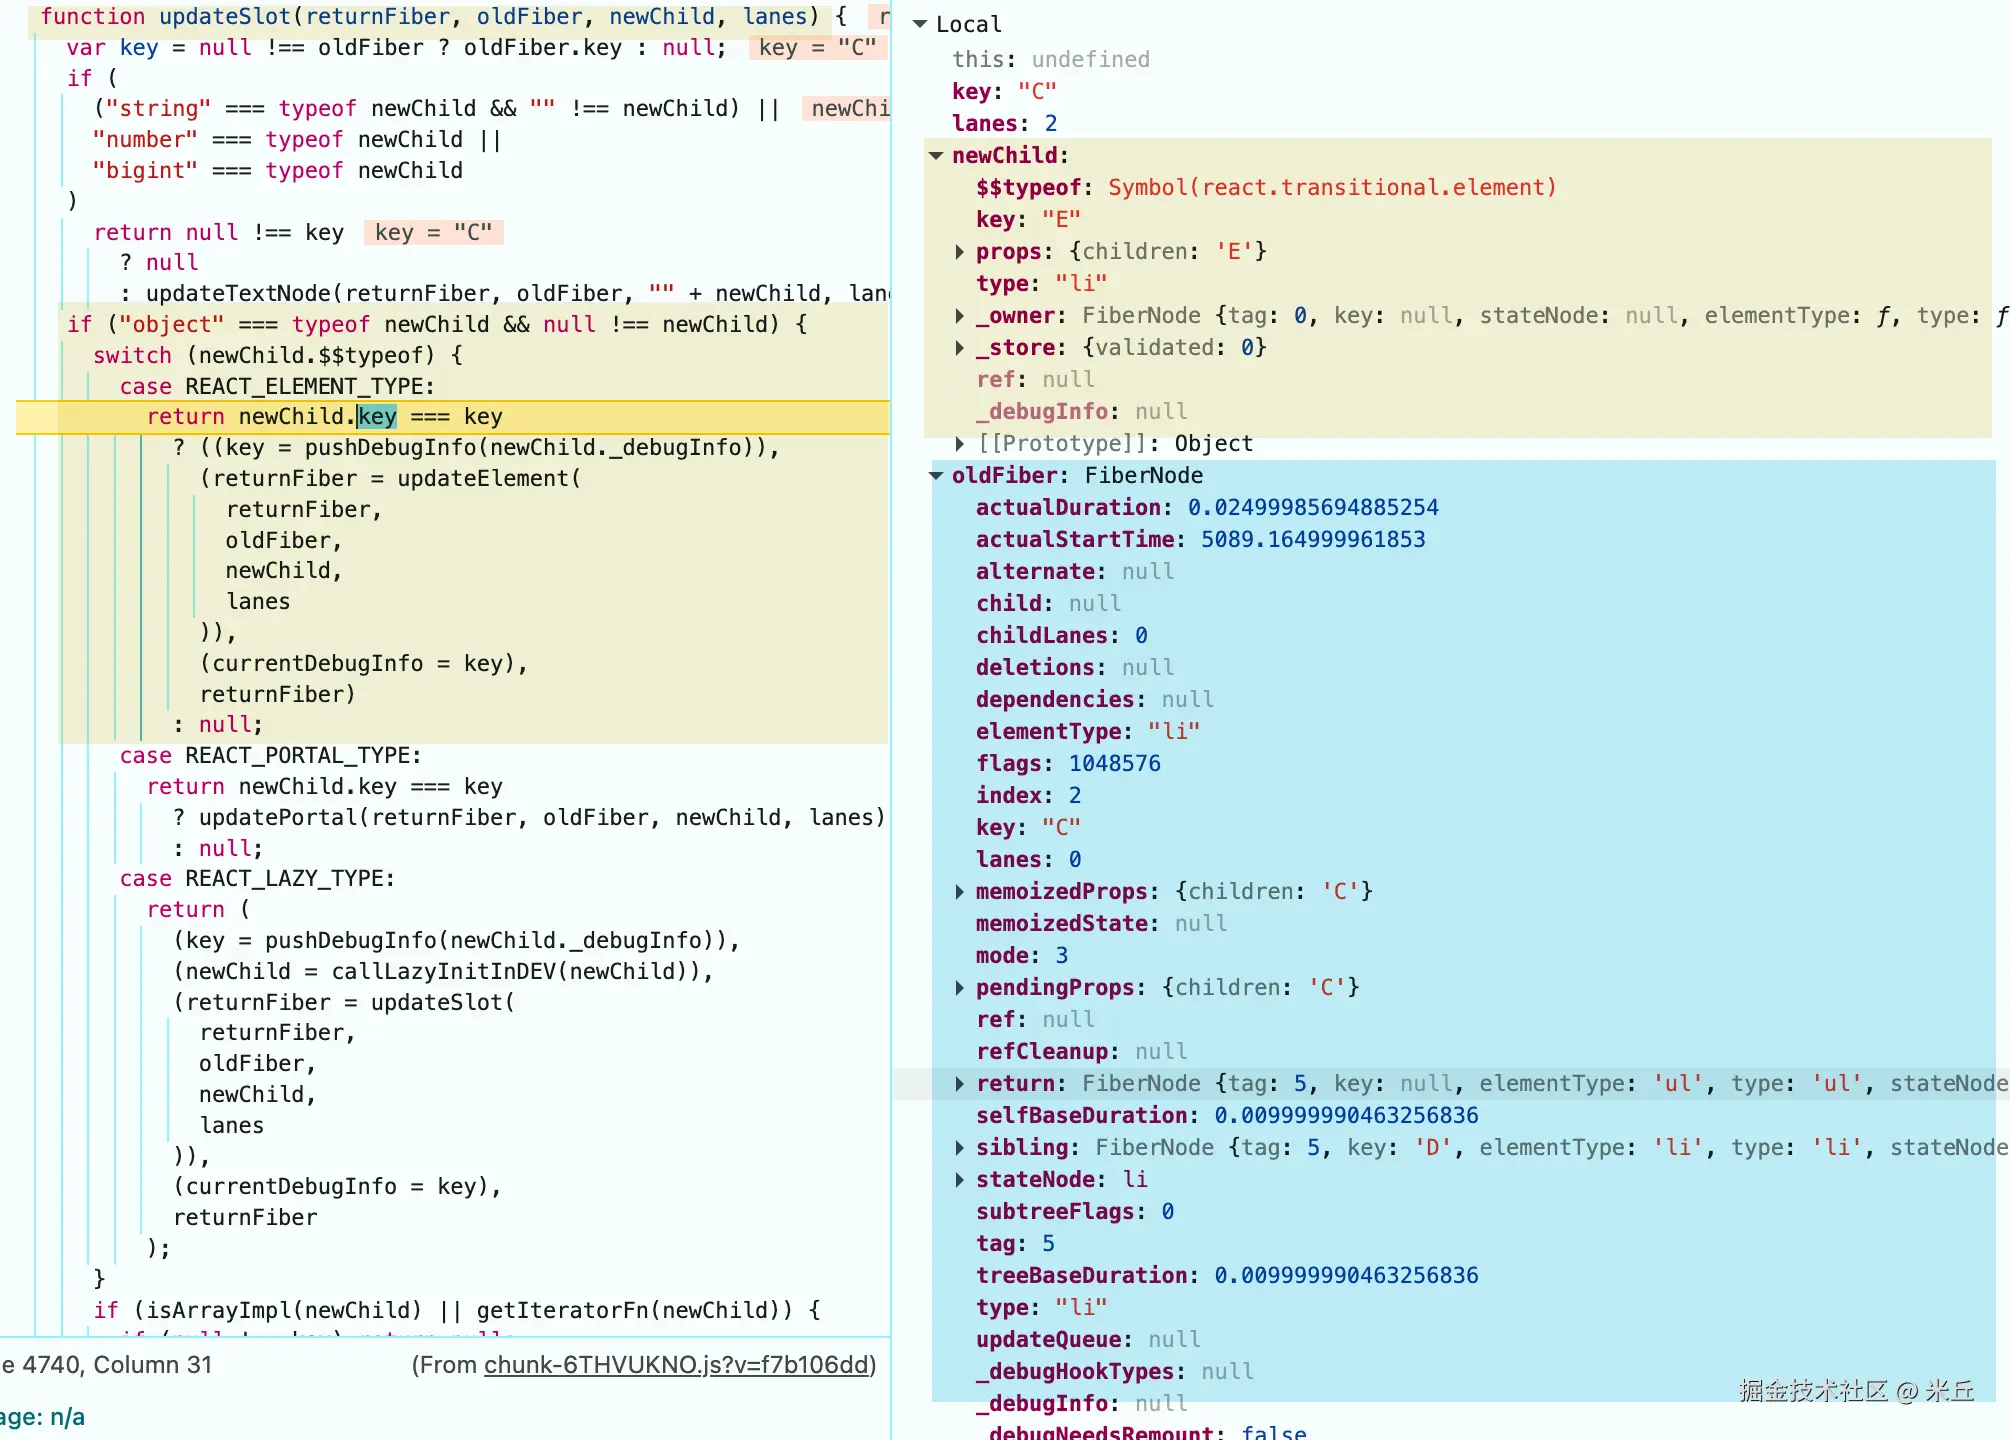Image resolution: width=2010 pixels, height=1440 pixels.
Task: Select oldFiber mode: 3 property
Action: [1022, 956]
